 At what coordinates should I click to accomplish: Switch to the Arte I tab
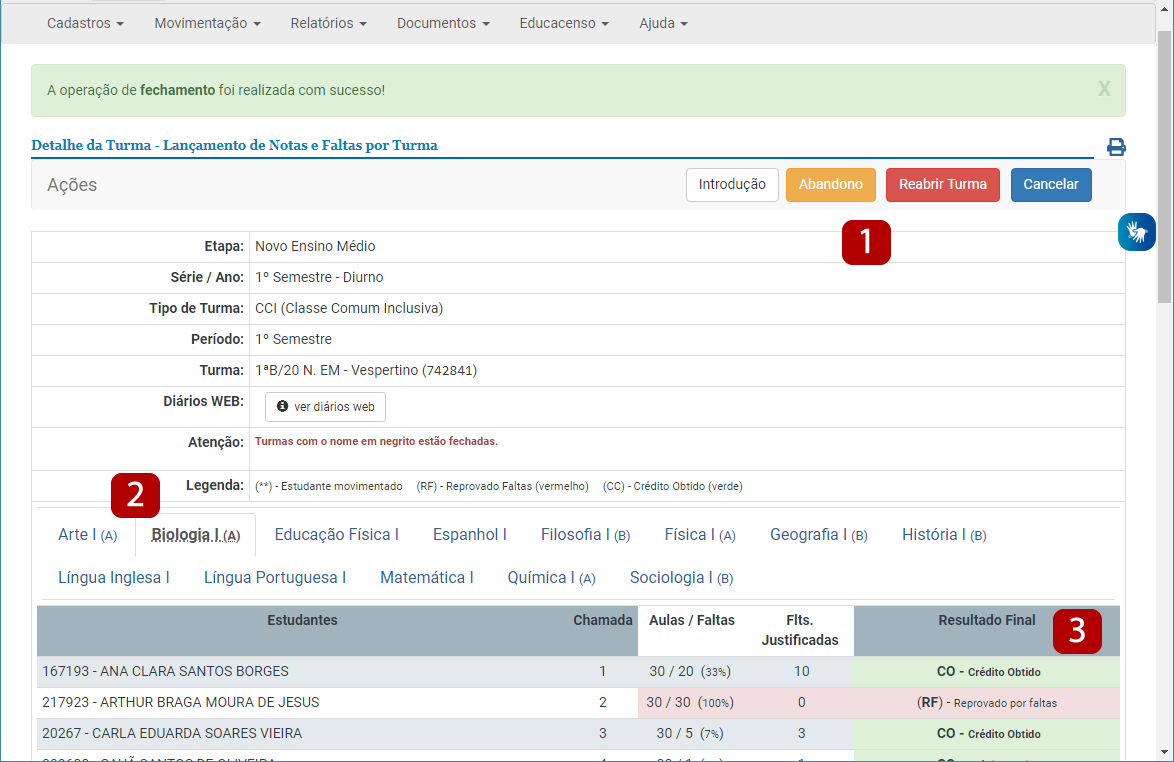pos(88,535)
